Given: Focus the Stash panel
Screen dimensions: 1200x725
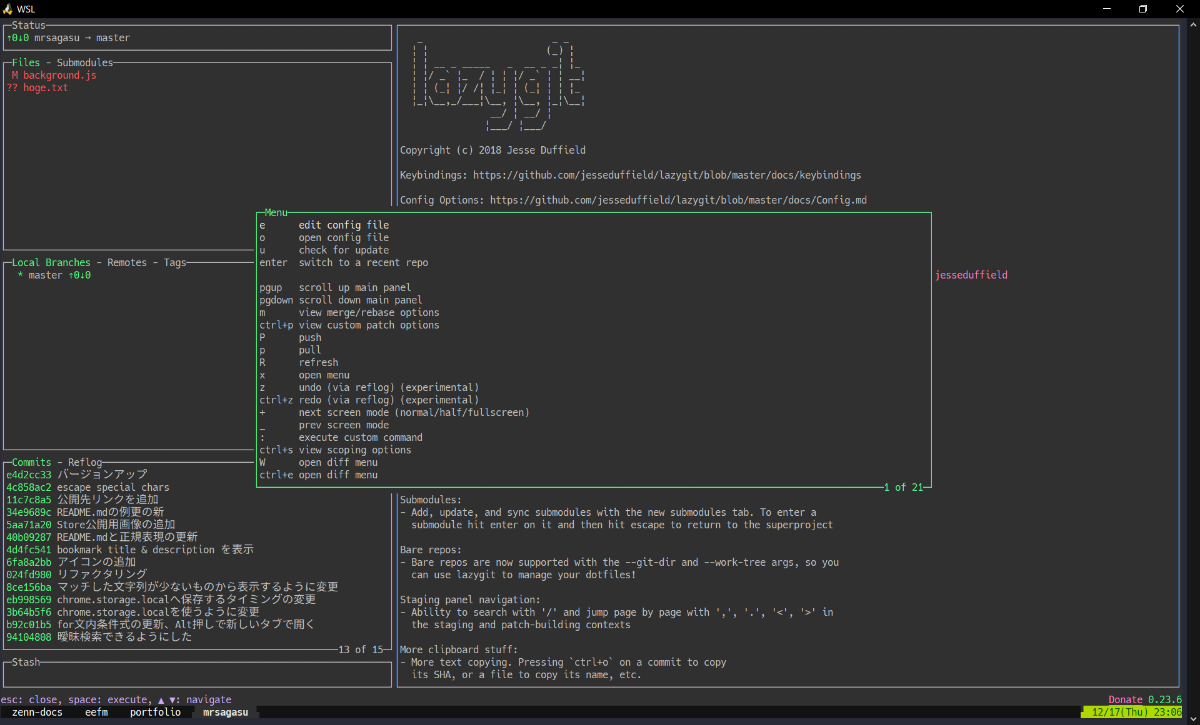Looking at the screenshot, I should click(197, 675).
